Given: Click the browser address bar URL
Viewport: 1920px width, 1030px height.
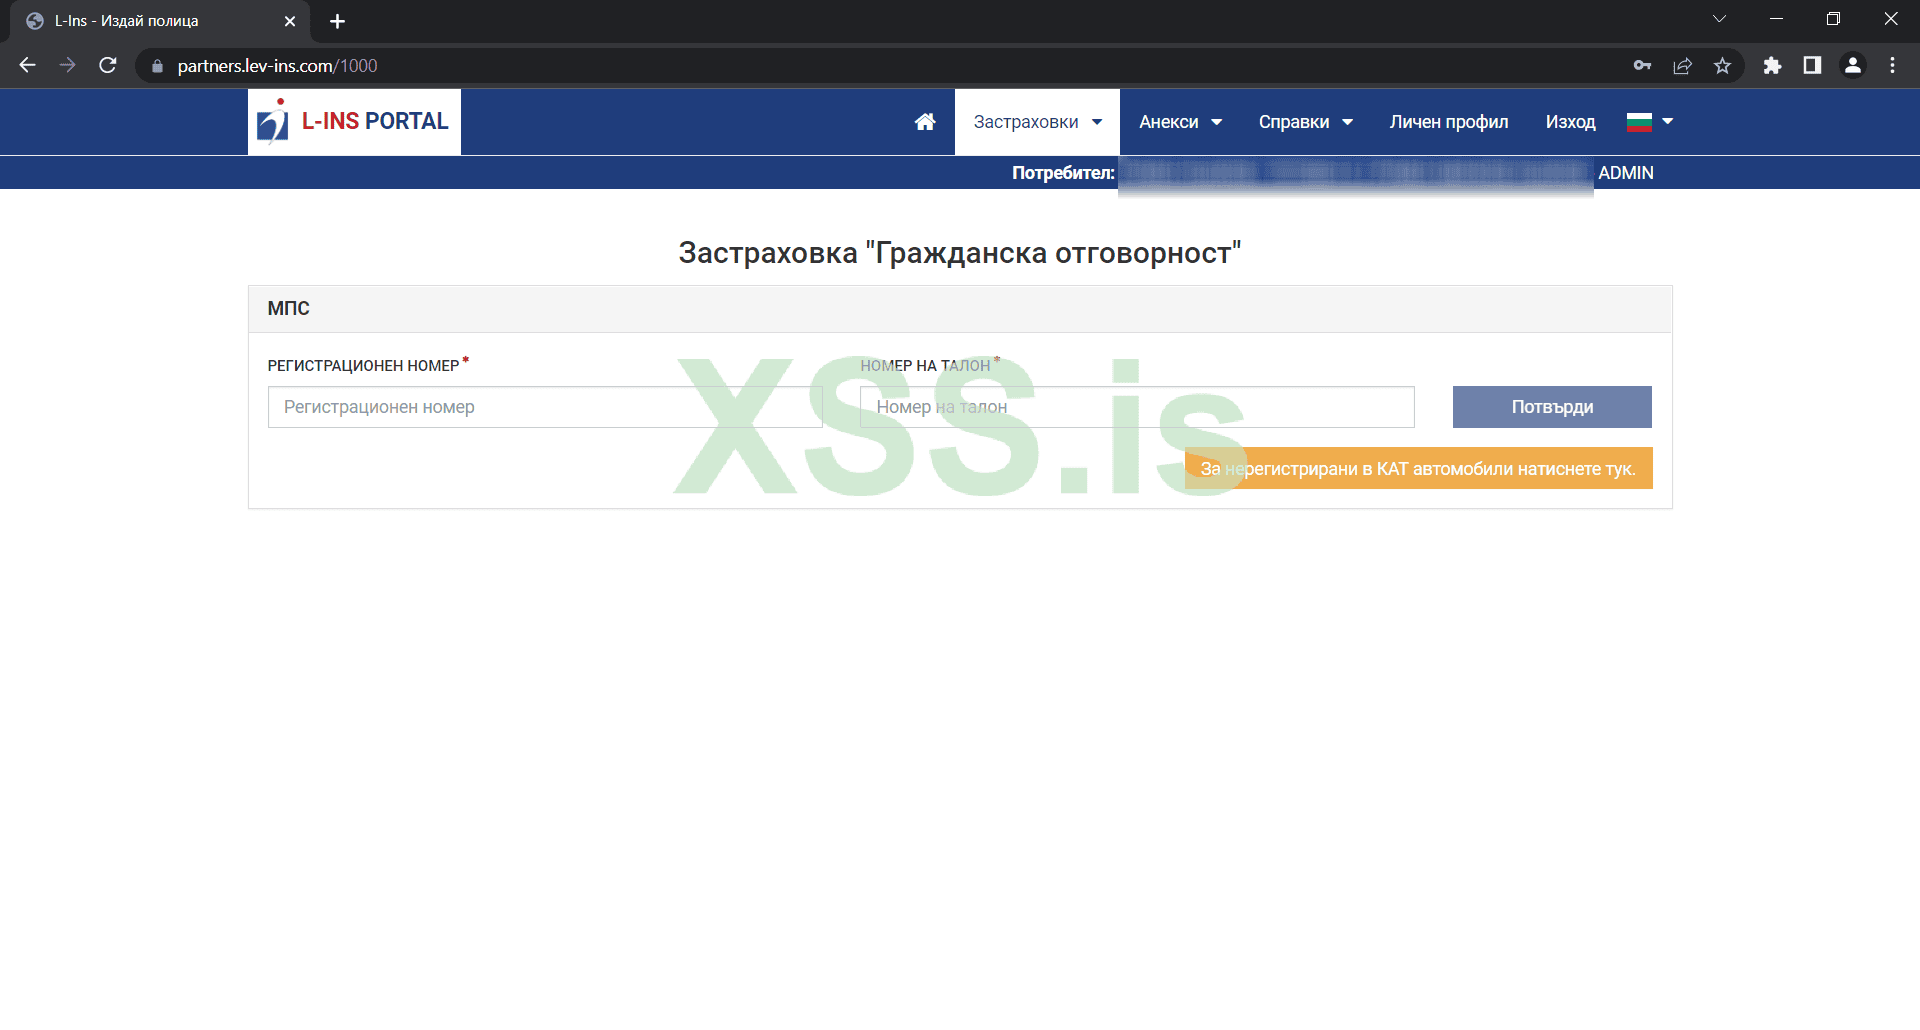Looking at the screenshot, I should pos(277,66).
